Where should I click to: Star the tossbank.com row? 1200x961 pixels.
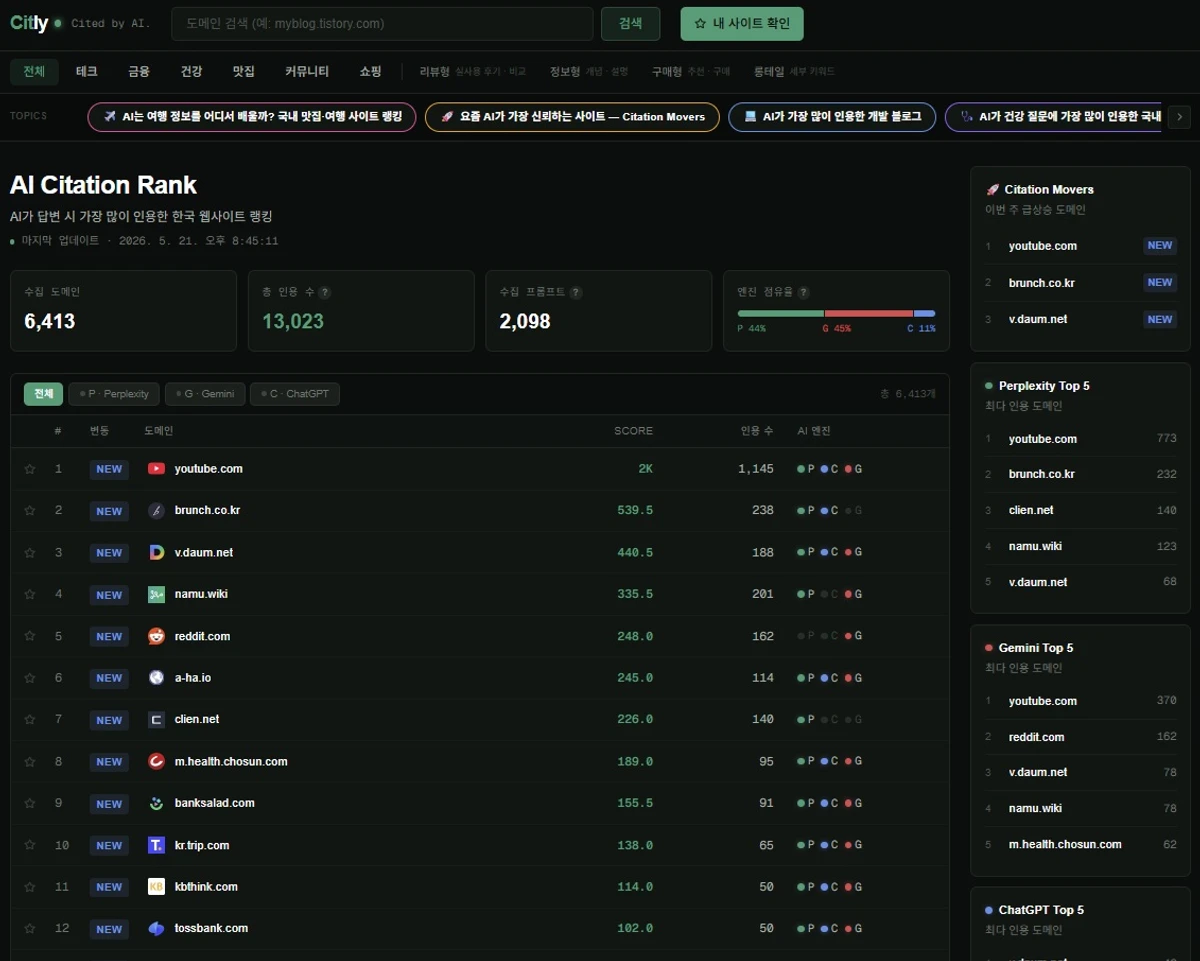click(30, 928)
